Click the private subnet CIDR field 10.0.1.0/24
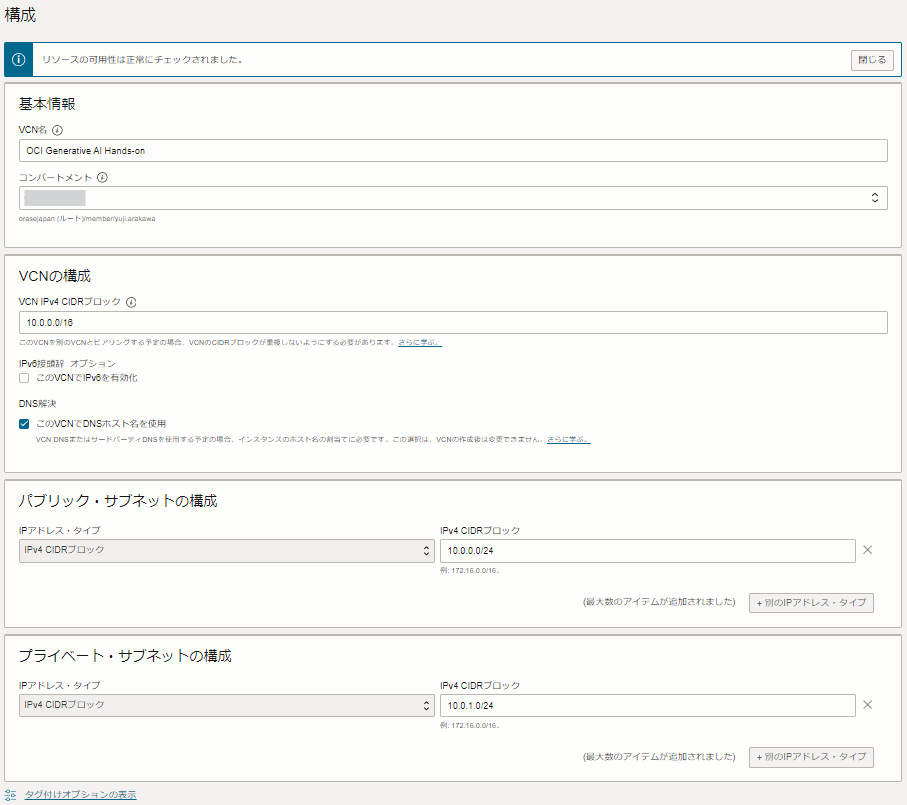The image size is (907, 805). (x=647, y=706)
